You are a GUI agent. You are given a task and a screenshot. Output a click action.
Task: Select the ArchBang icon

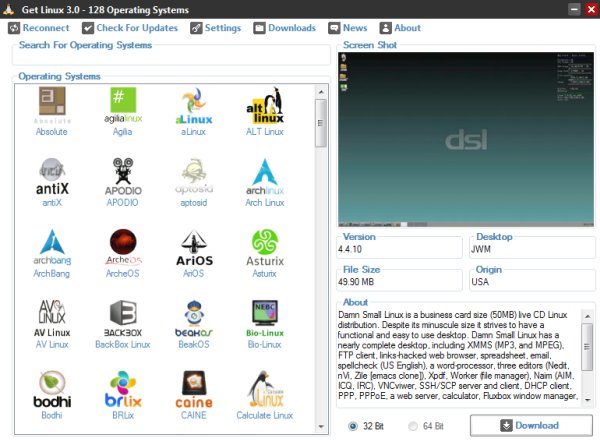tap(52, 248)
